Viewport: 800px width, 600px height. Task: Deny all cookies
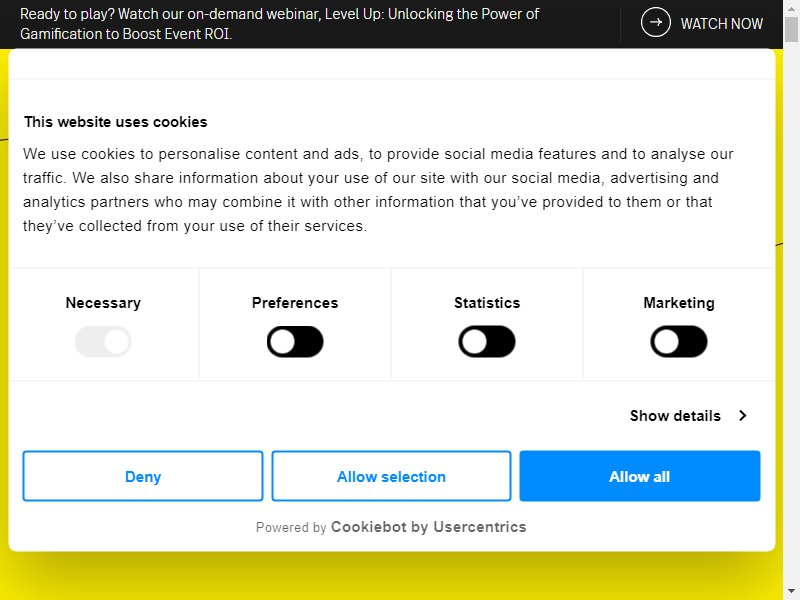143,476
